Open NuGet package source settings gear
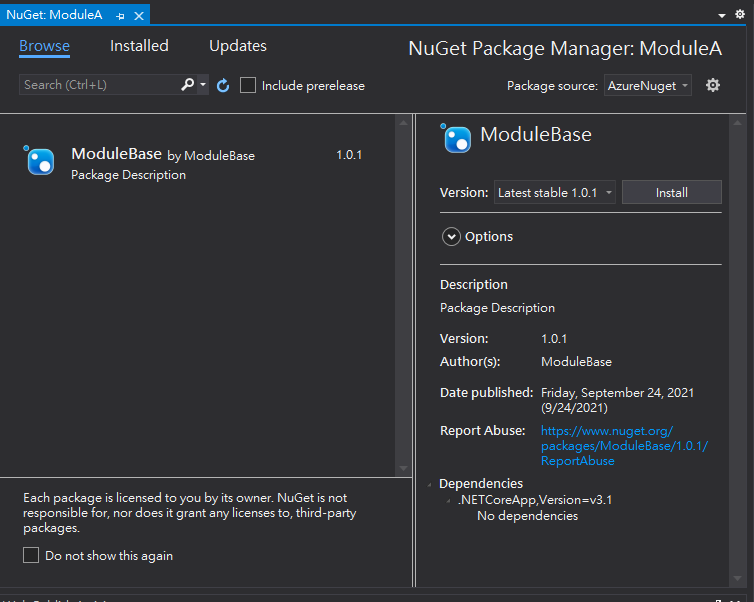The height and width of the screenshot is (602, 754). 713,85
